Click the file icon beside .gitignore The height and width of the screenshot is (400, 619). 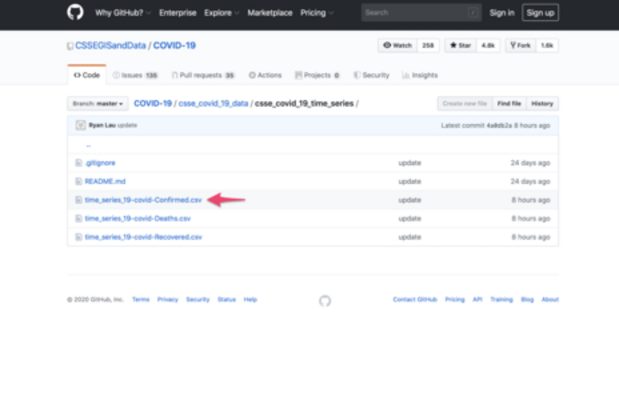[78, 163]
